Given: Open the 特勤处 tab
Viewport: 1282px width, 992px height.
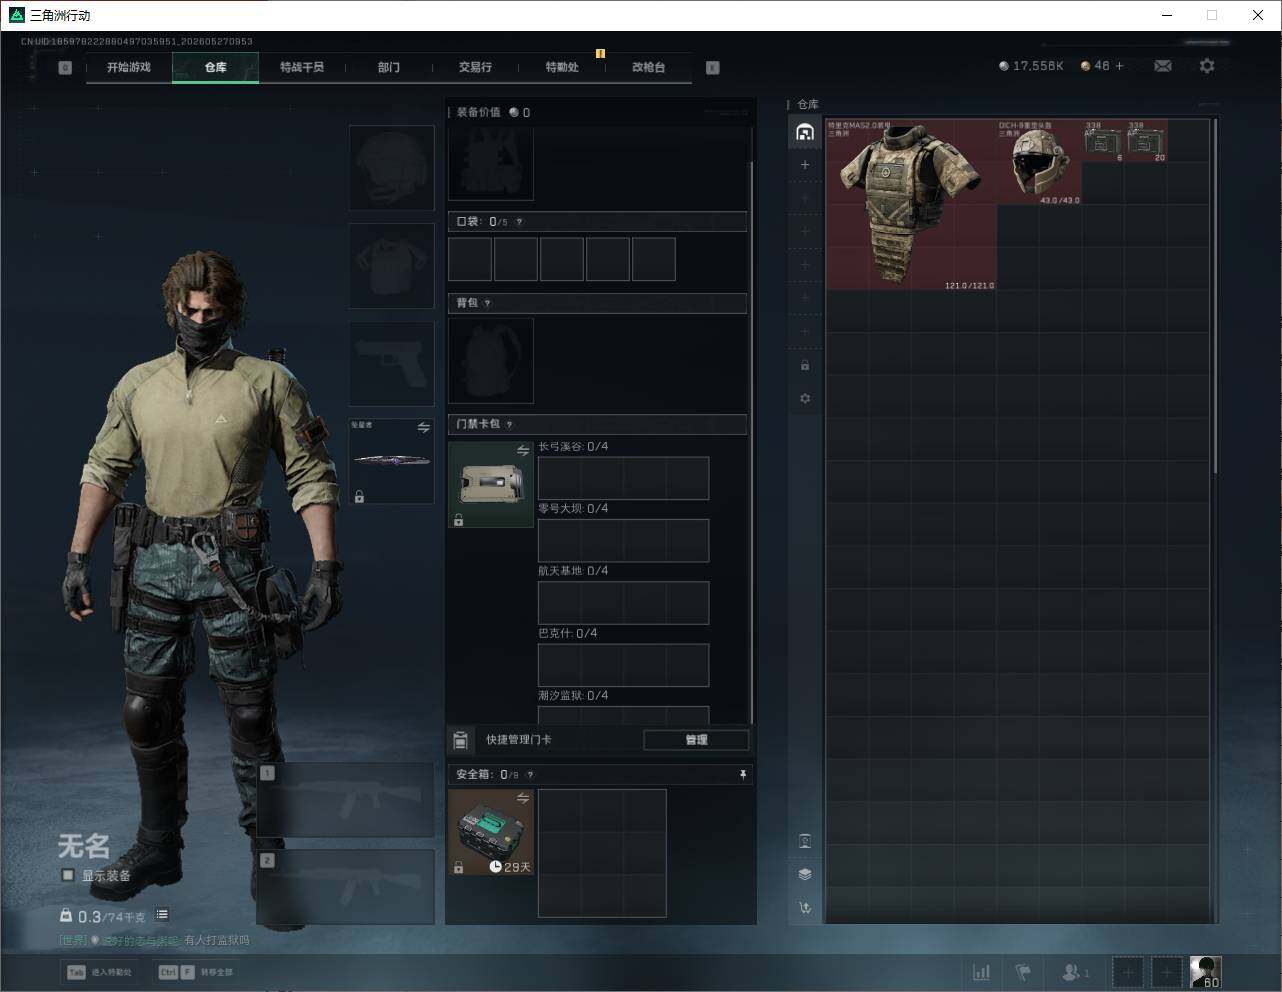Looking at the screenshot, I should coord(562,67).
